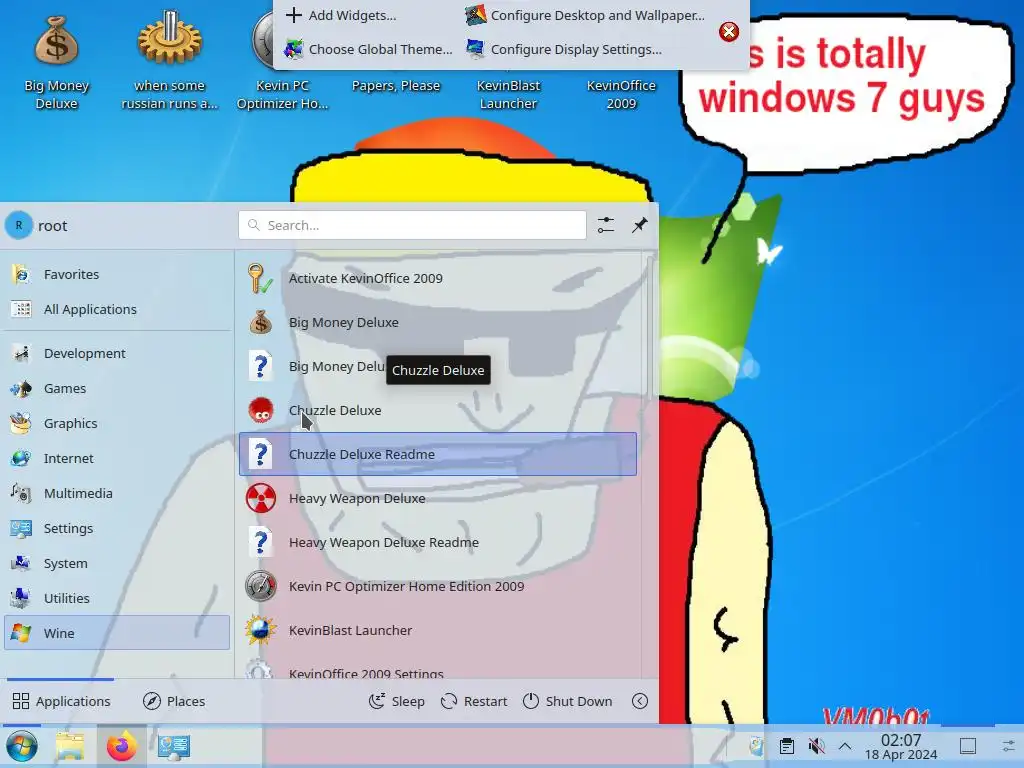Open Firefox from taskbar
The height and width of the screenshot is (768, 1024).
tap(121, 746)
